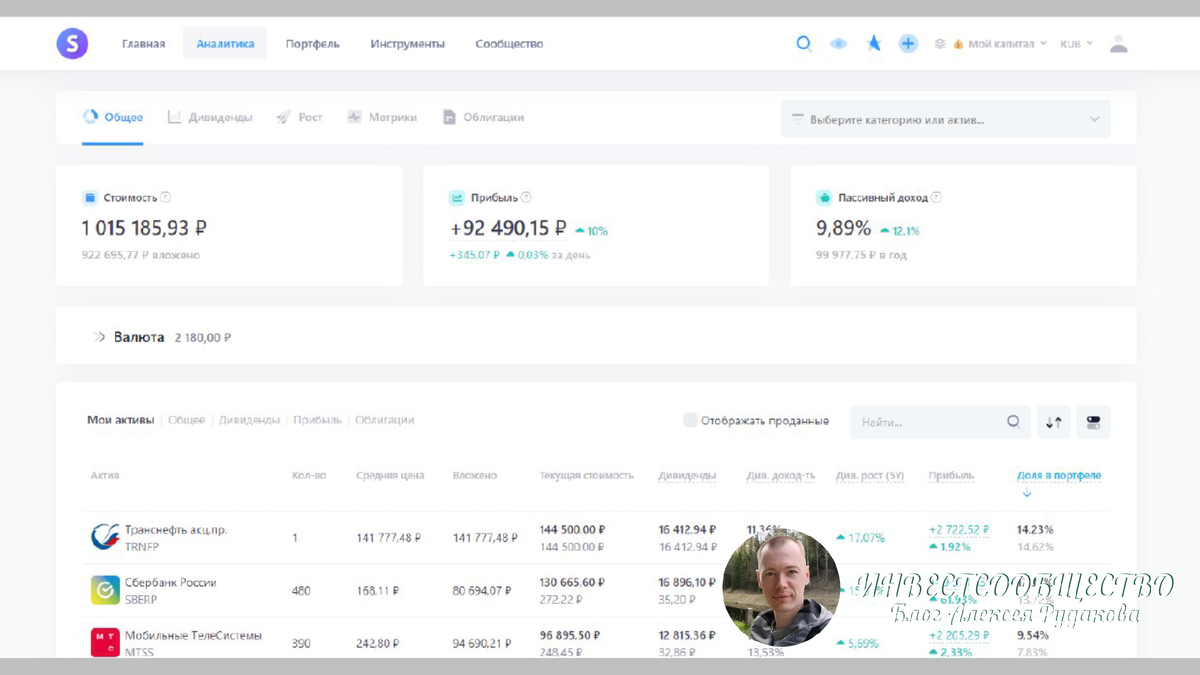Open the Выберите категорию или актив dropdown

click(945, 119)
